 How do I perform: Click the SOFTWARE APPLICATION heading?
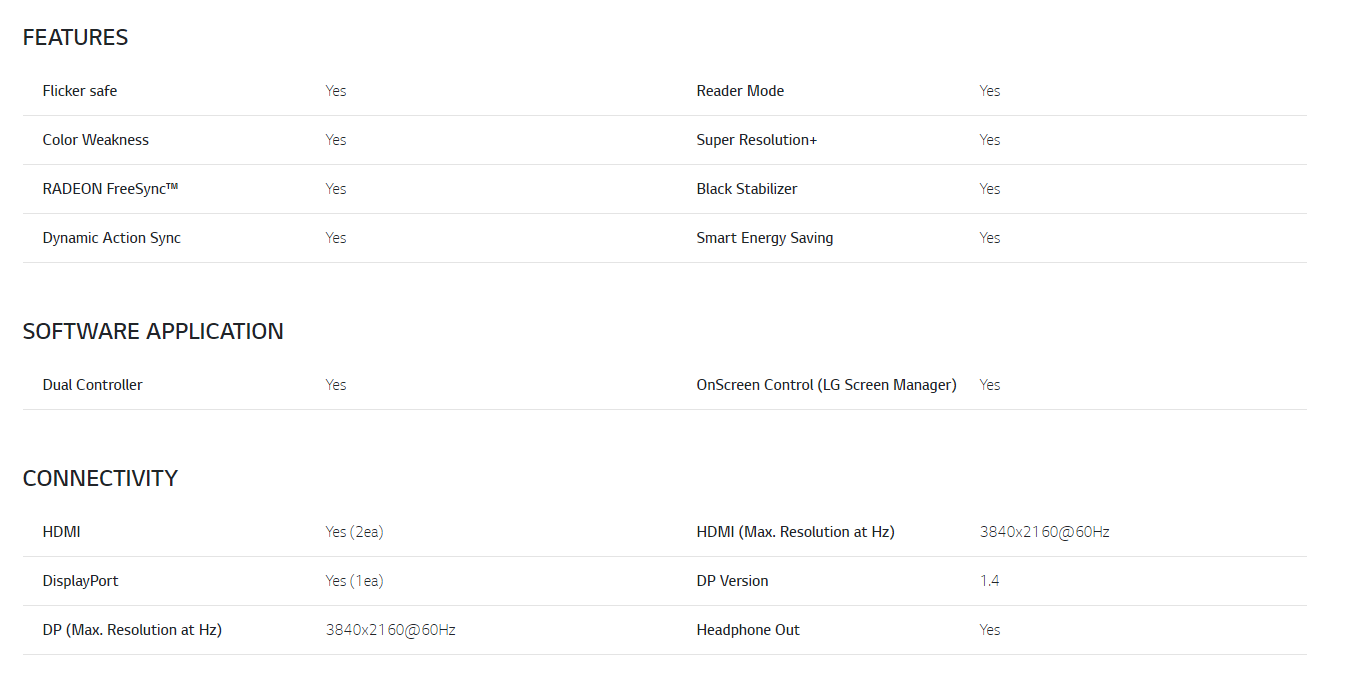[153, 332]
